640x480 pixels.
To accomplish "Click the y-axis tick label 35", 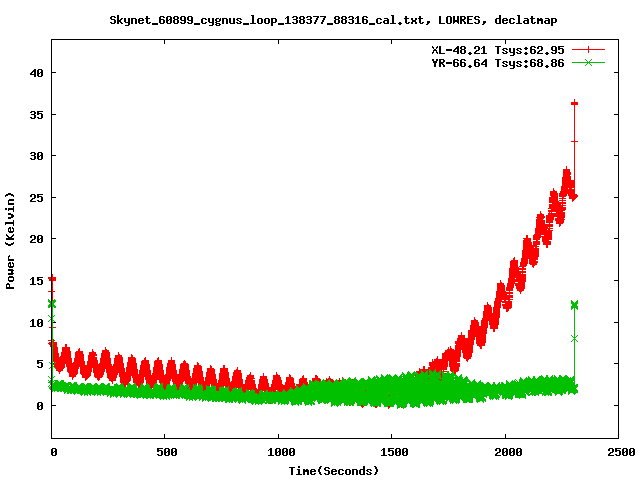I will pos(36,115).
